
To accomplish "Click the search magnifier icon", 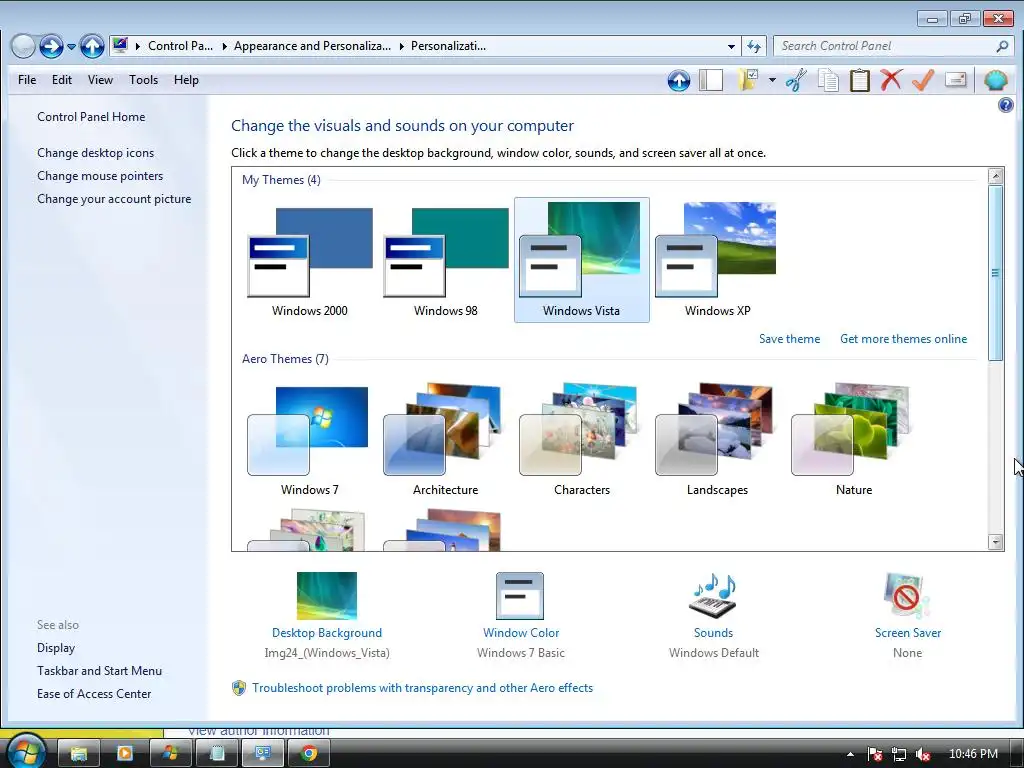I will click(1002, 46).
